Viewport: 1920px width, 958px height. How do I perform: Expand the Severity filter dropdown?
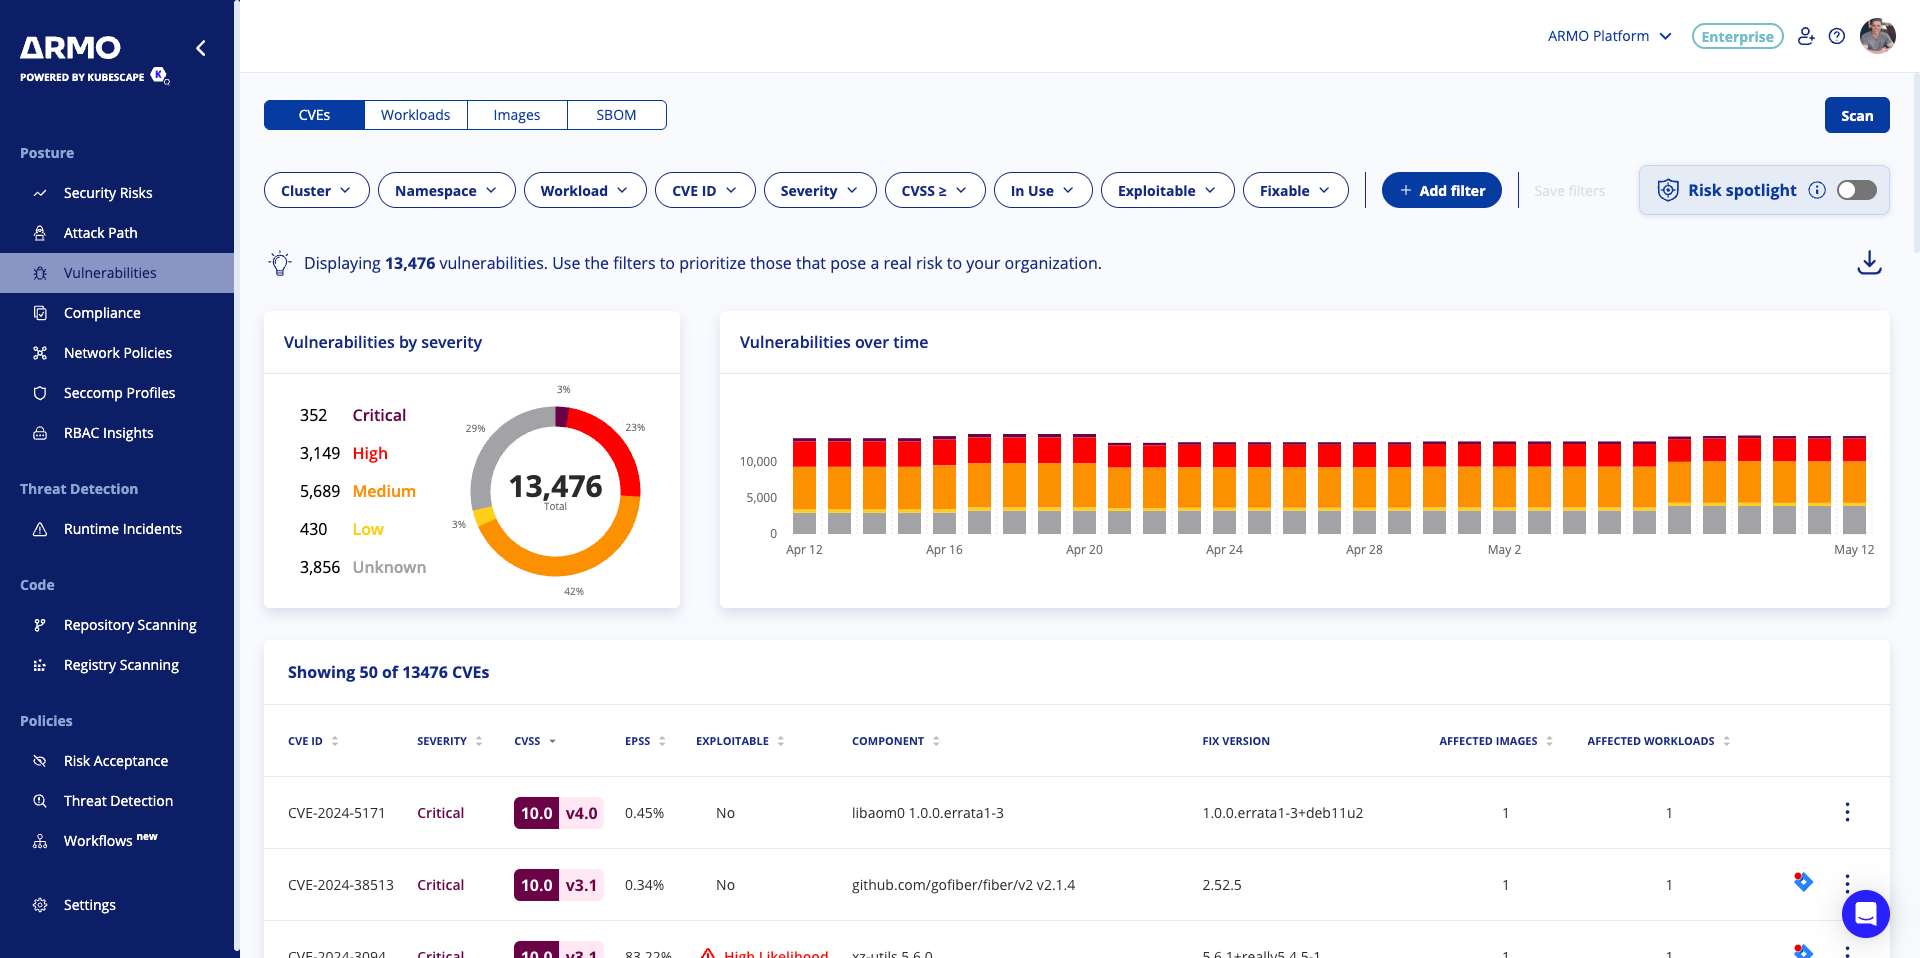click(819, 190)
